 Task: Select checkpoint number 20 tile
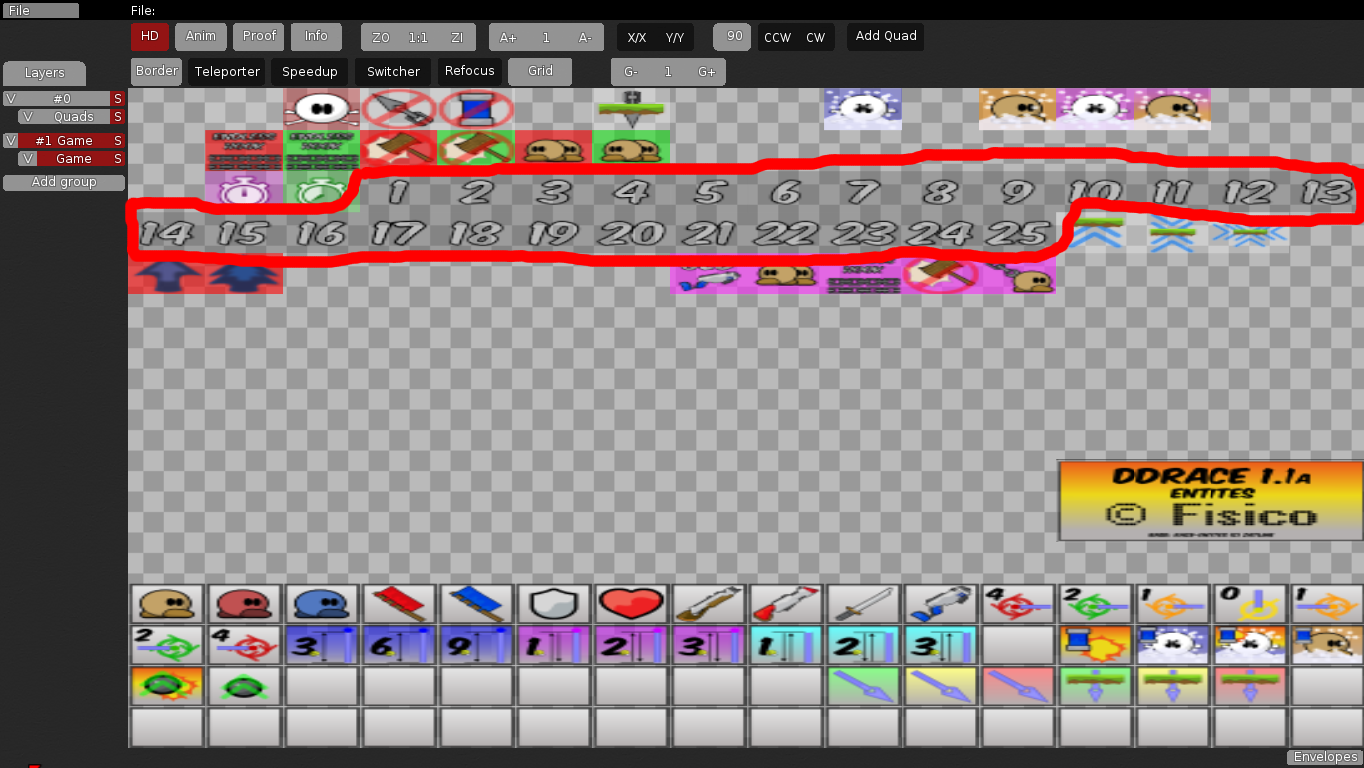pos(631,234)
